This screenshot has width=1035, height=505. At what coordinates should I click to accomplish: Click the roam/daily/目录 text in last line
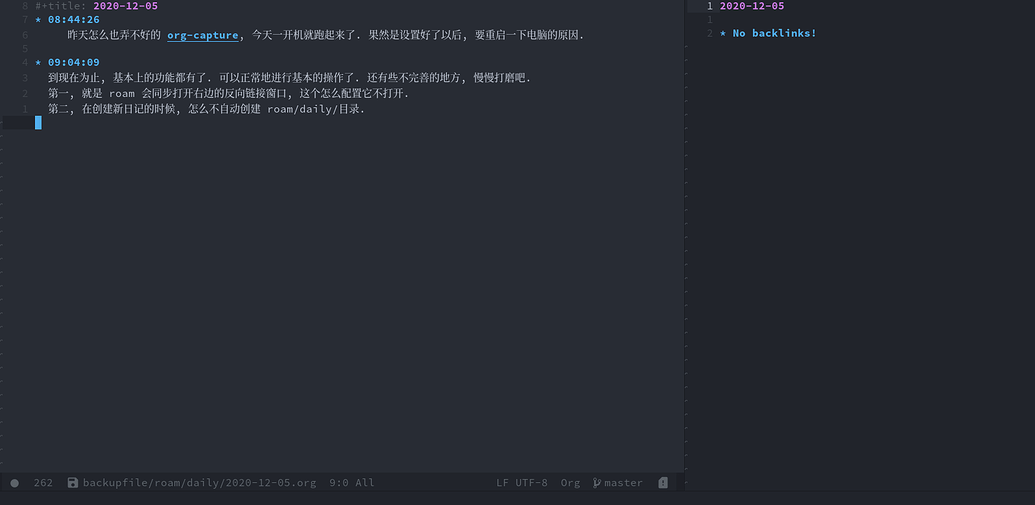314,110
